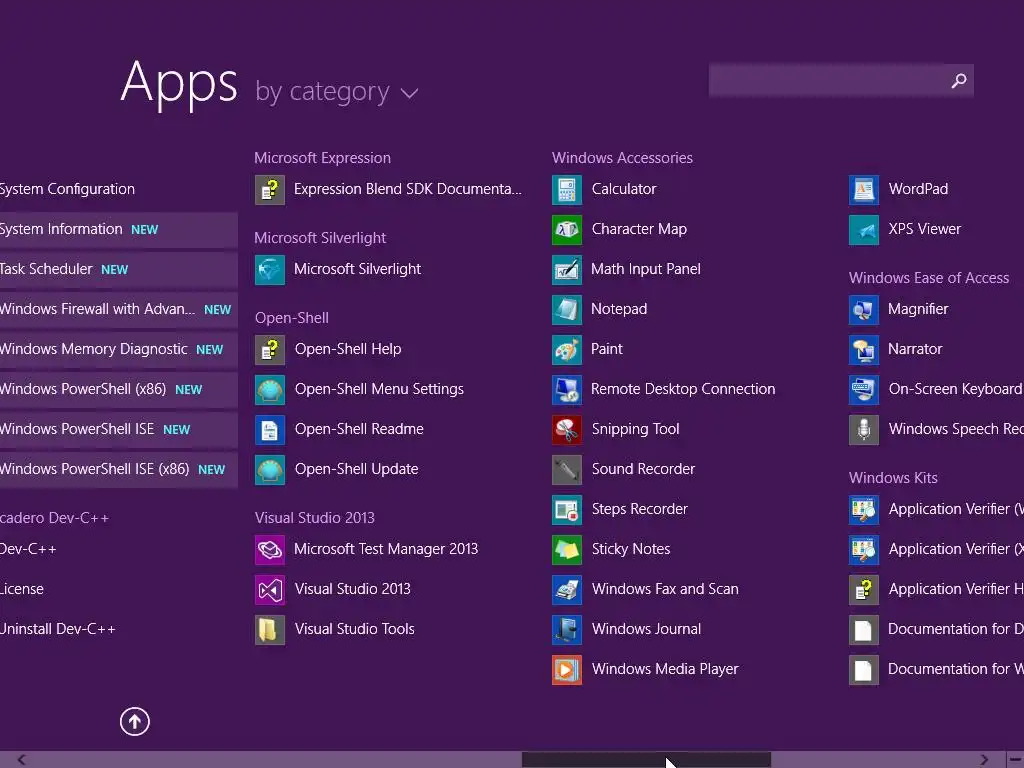Open Remote Desktop Connection icon
The height and width of the screenshot is (768, 1024).
[566, 390]
